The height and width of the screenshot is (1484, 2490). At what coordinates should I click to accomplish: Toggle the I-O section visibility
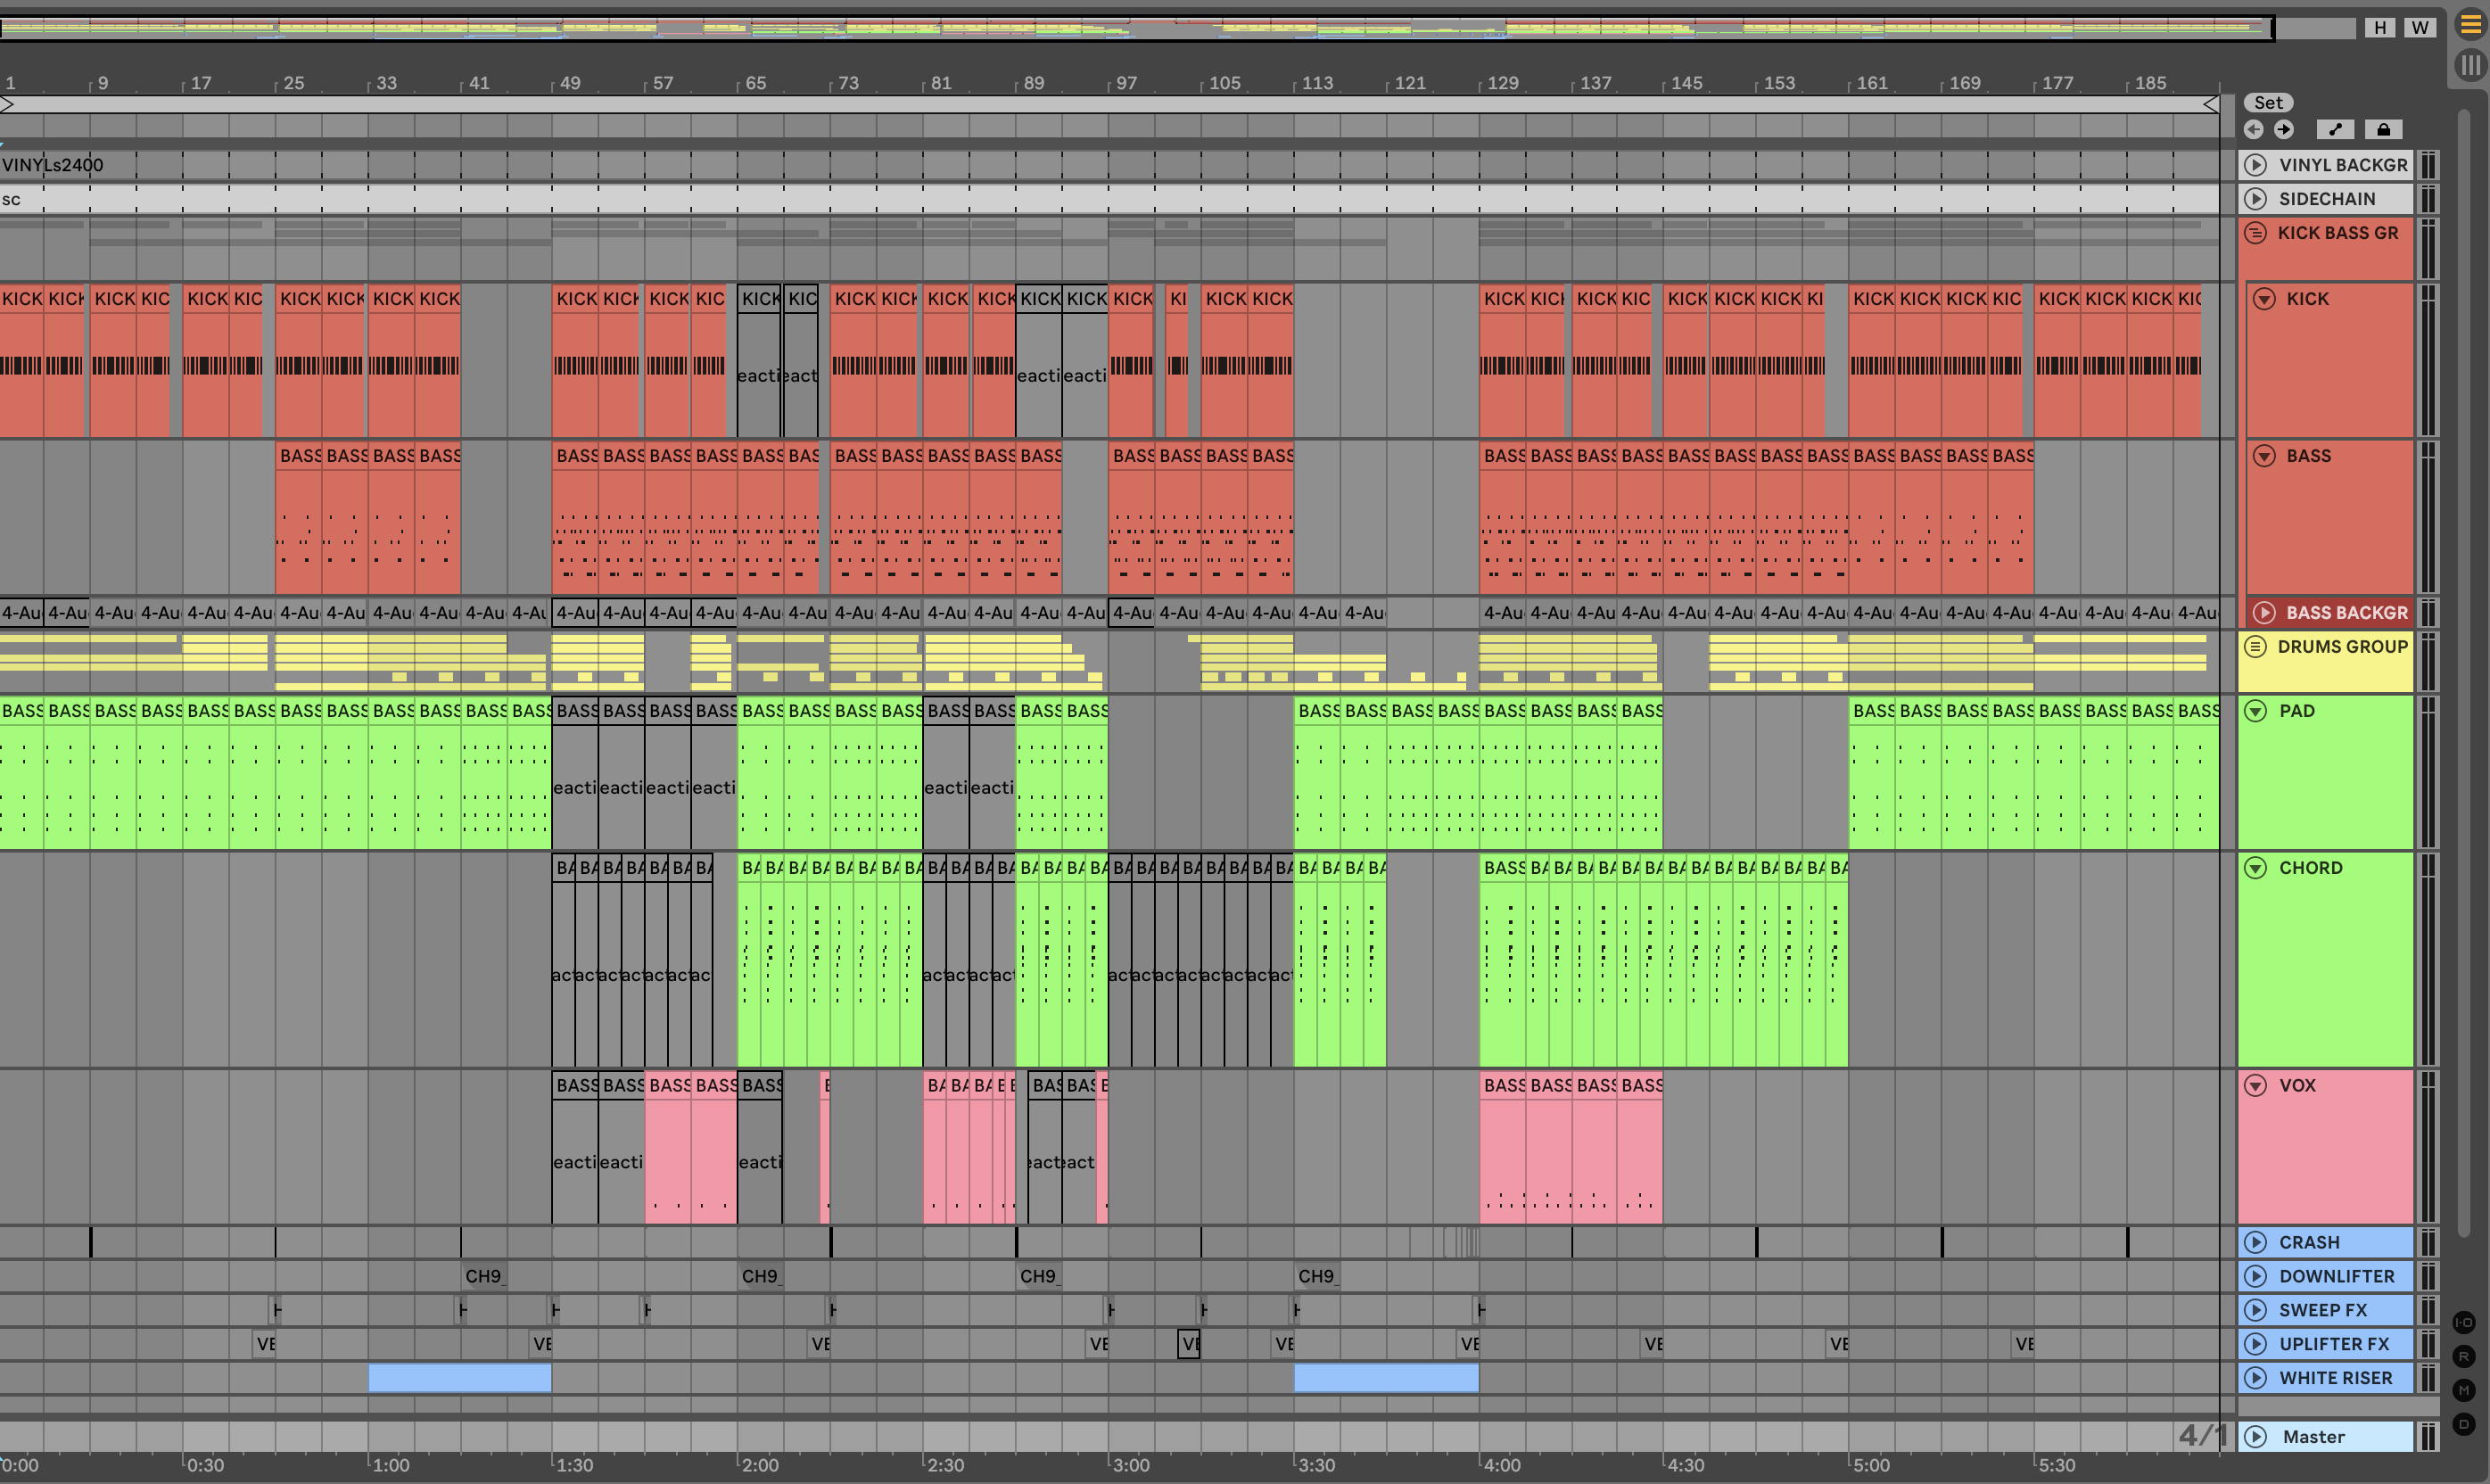tap(2463, 1322)
